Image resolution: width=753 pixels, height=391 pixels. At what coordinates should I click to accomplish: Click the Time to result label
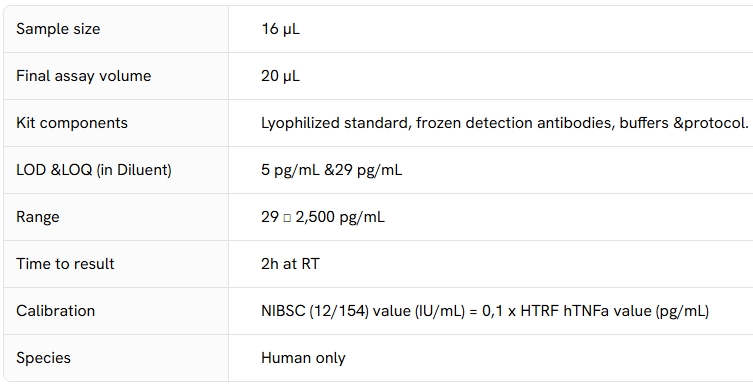(x=65, y=264)
